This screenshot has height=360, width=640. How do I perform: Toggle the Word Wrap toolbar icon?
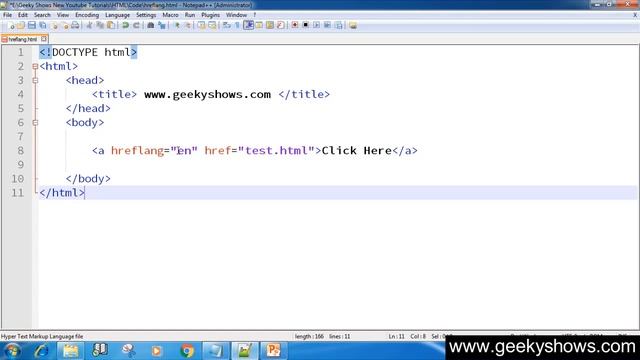pos(227,25)
